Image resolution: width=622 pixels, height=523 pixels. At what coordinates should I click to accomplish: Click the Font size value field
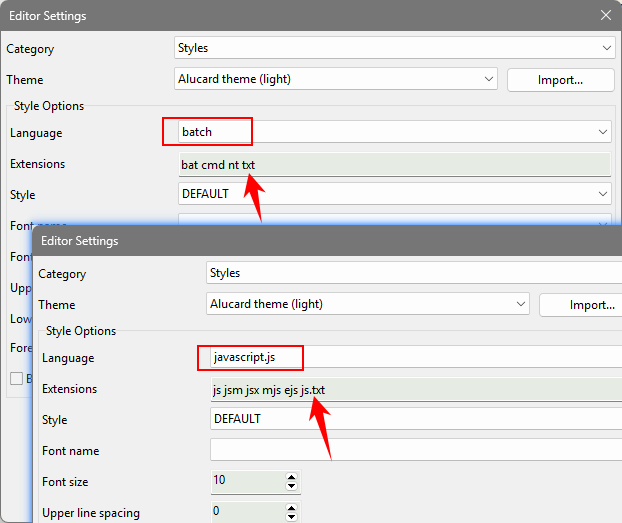click(247, 481)
